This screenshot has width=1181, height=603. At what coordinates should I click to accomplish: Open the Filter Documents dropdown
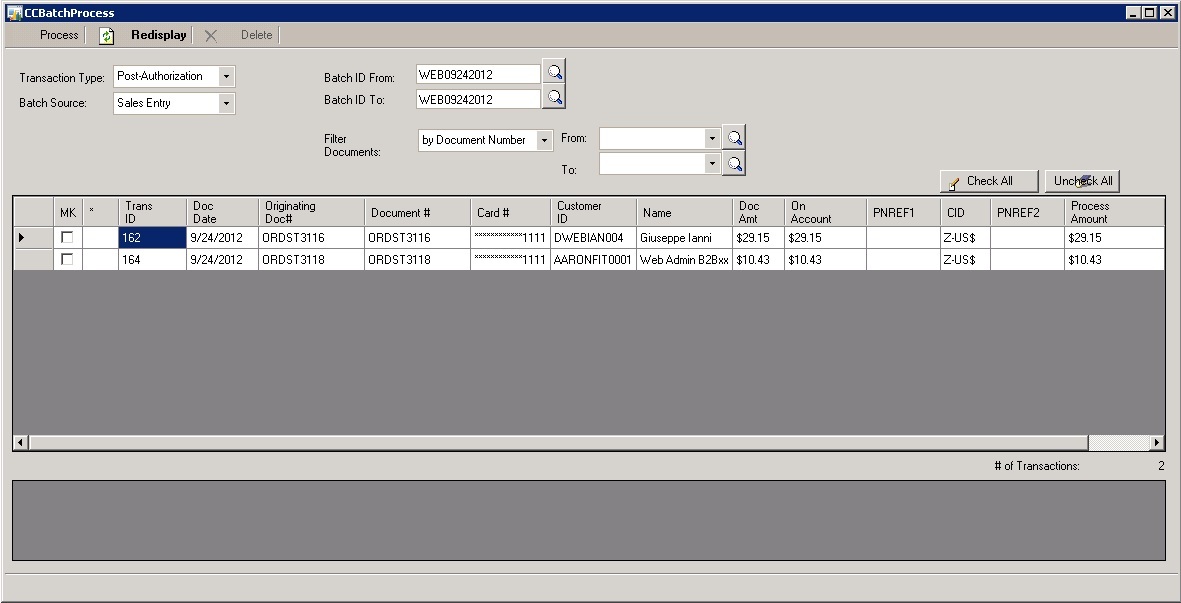point(543,140)
